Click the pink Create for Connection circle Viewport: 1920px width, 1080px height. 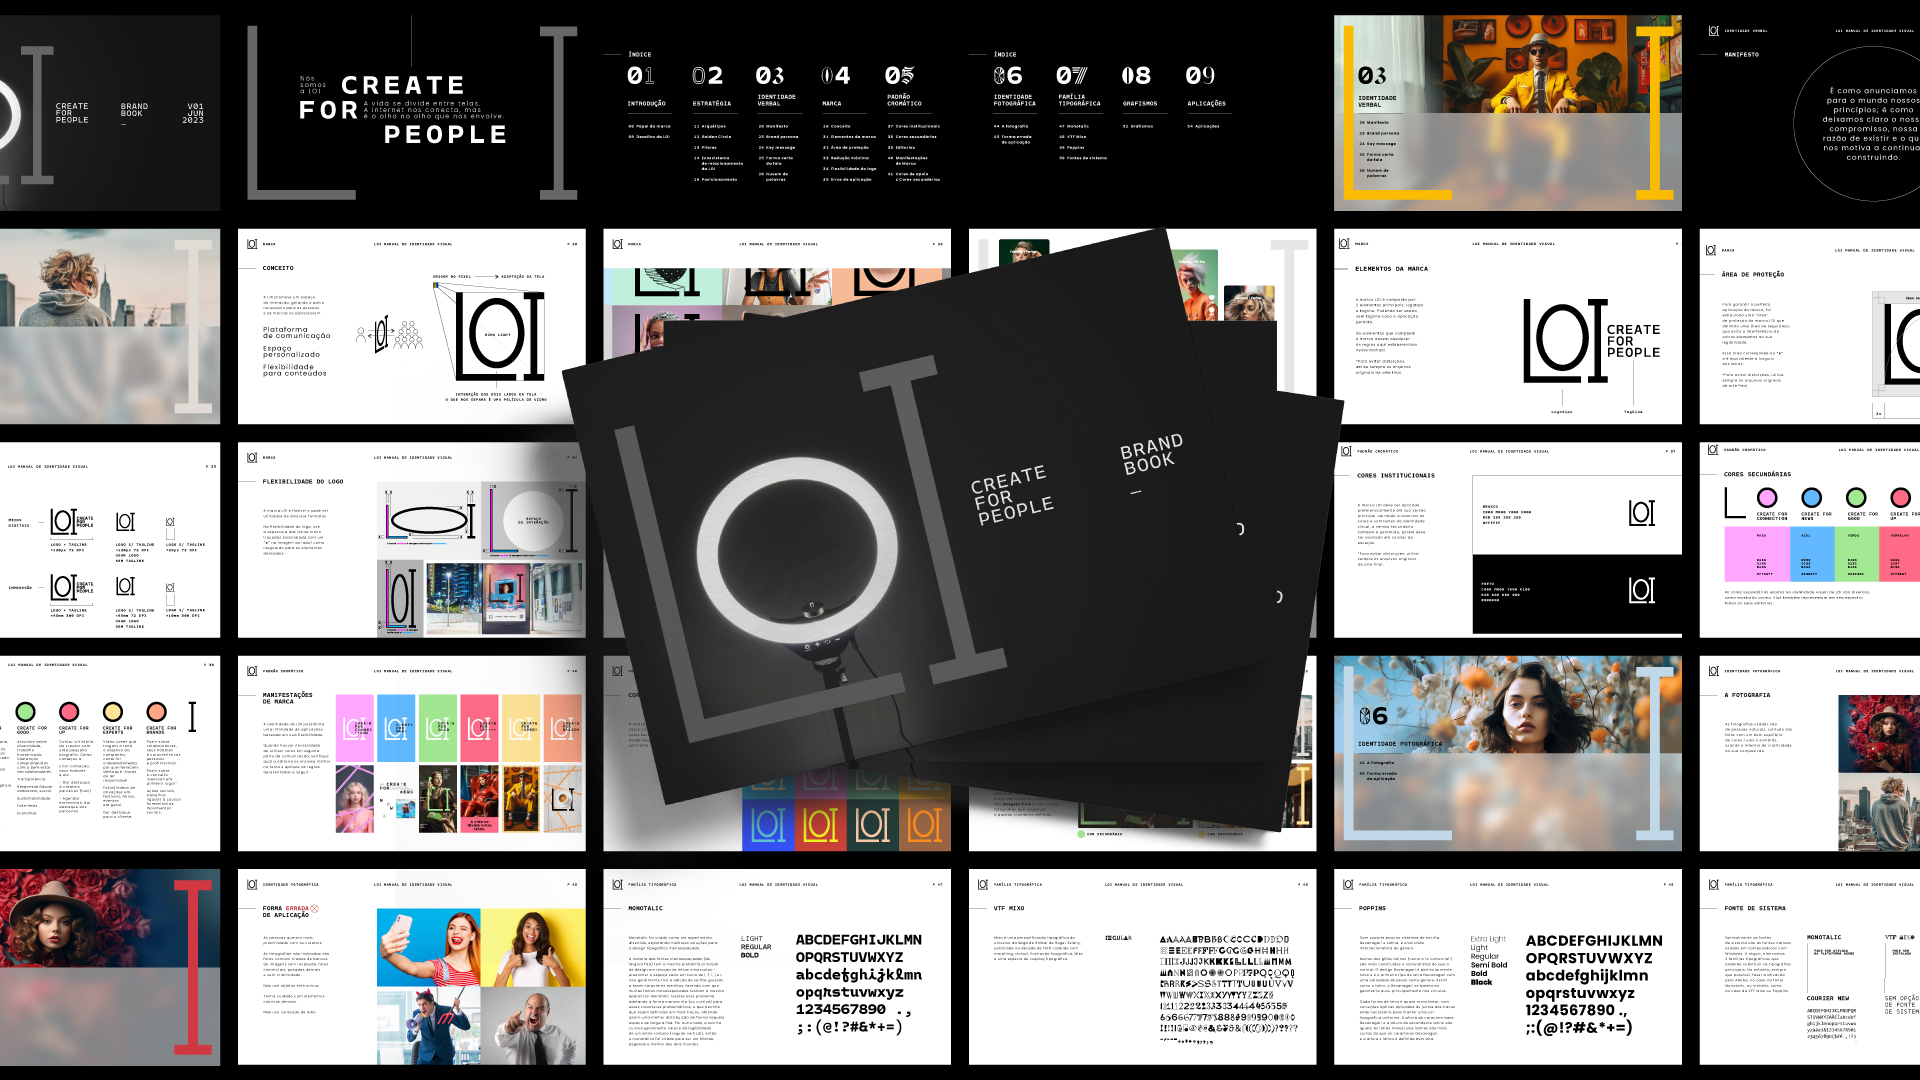(1767, 498)
